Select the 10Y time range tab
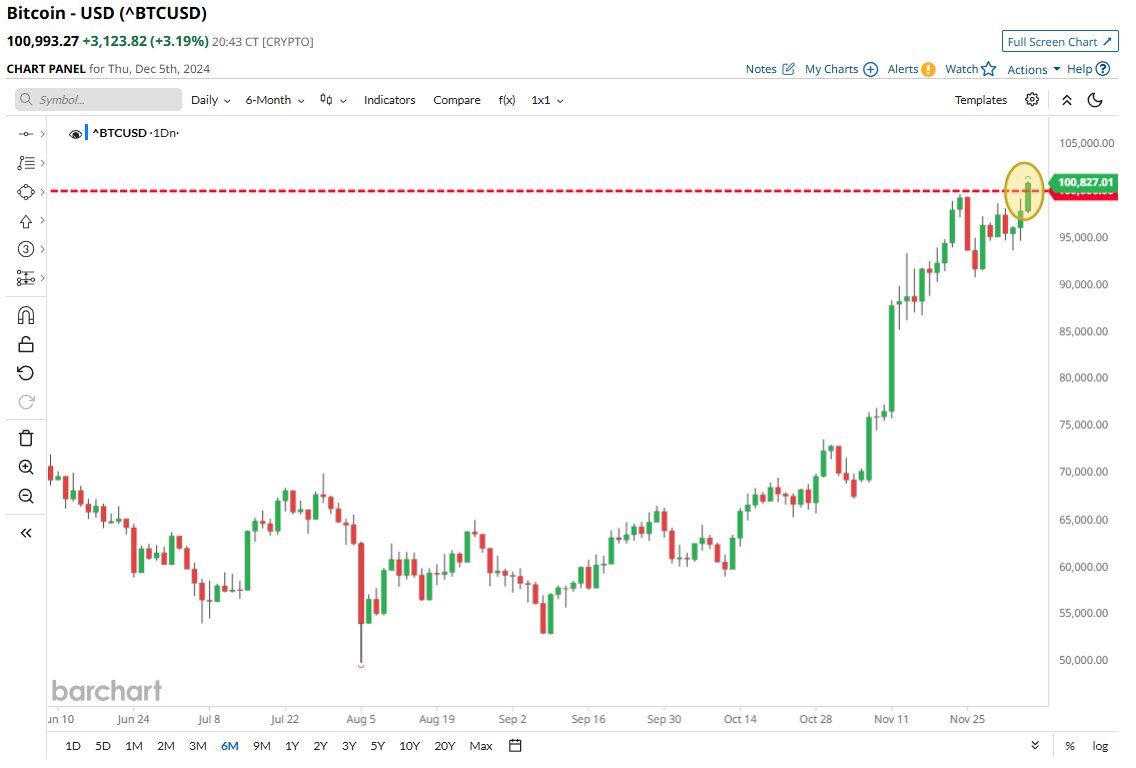 pos(409,746)
